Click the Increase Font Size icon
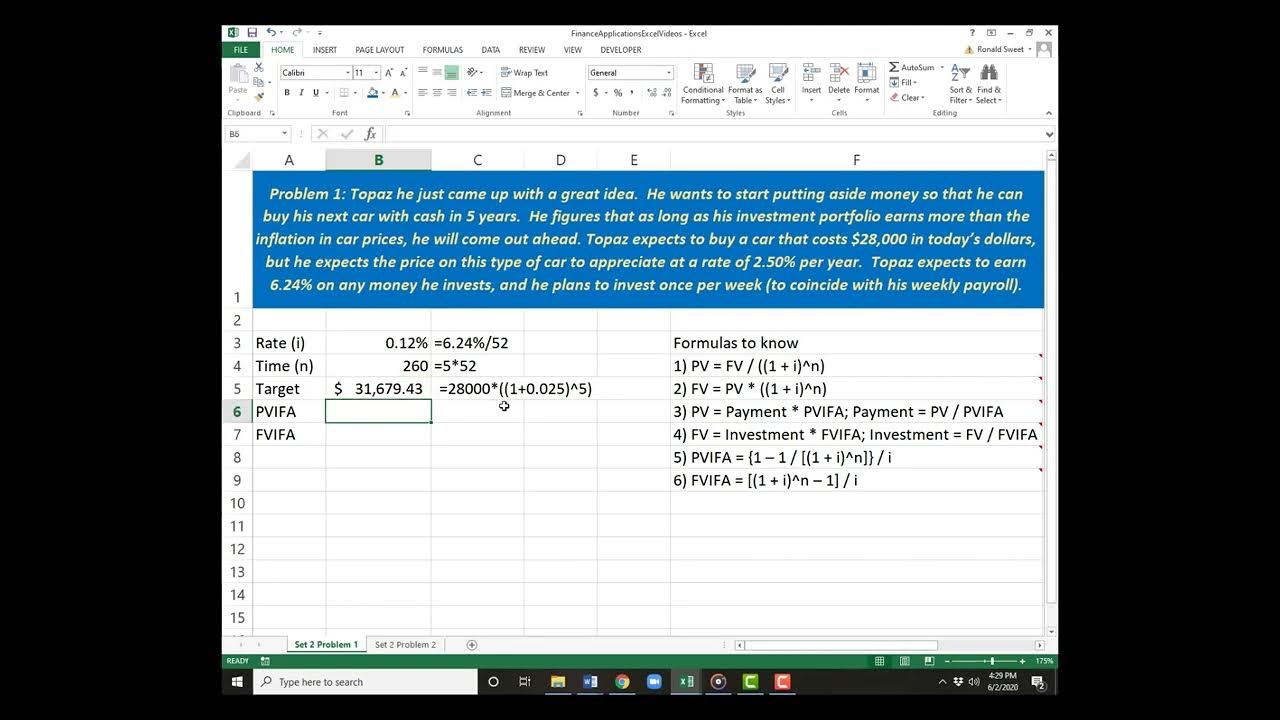Image resolution: width=1280 pixels, height=720 pixels. point(390,72)
